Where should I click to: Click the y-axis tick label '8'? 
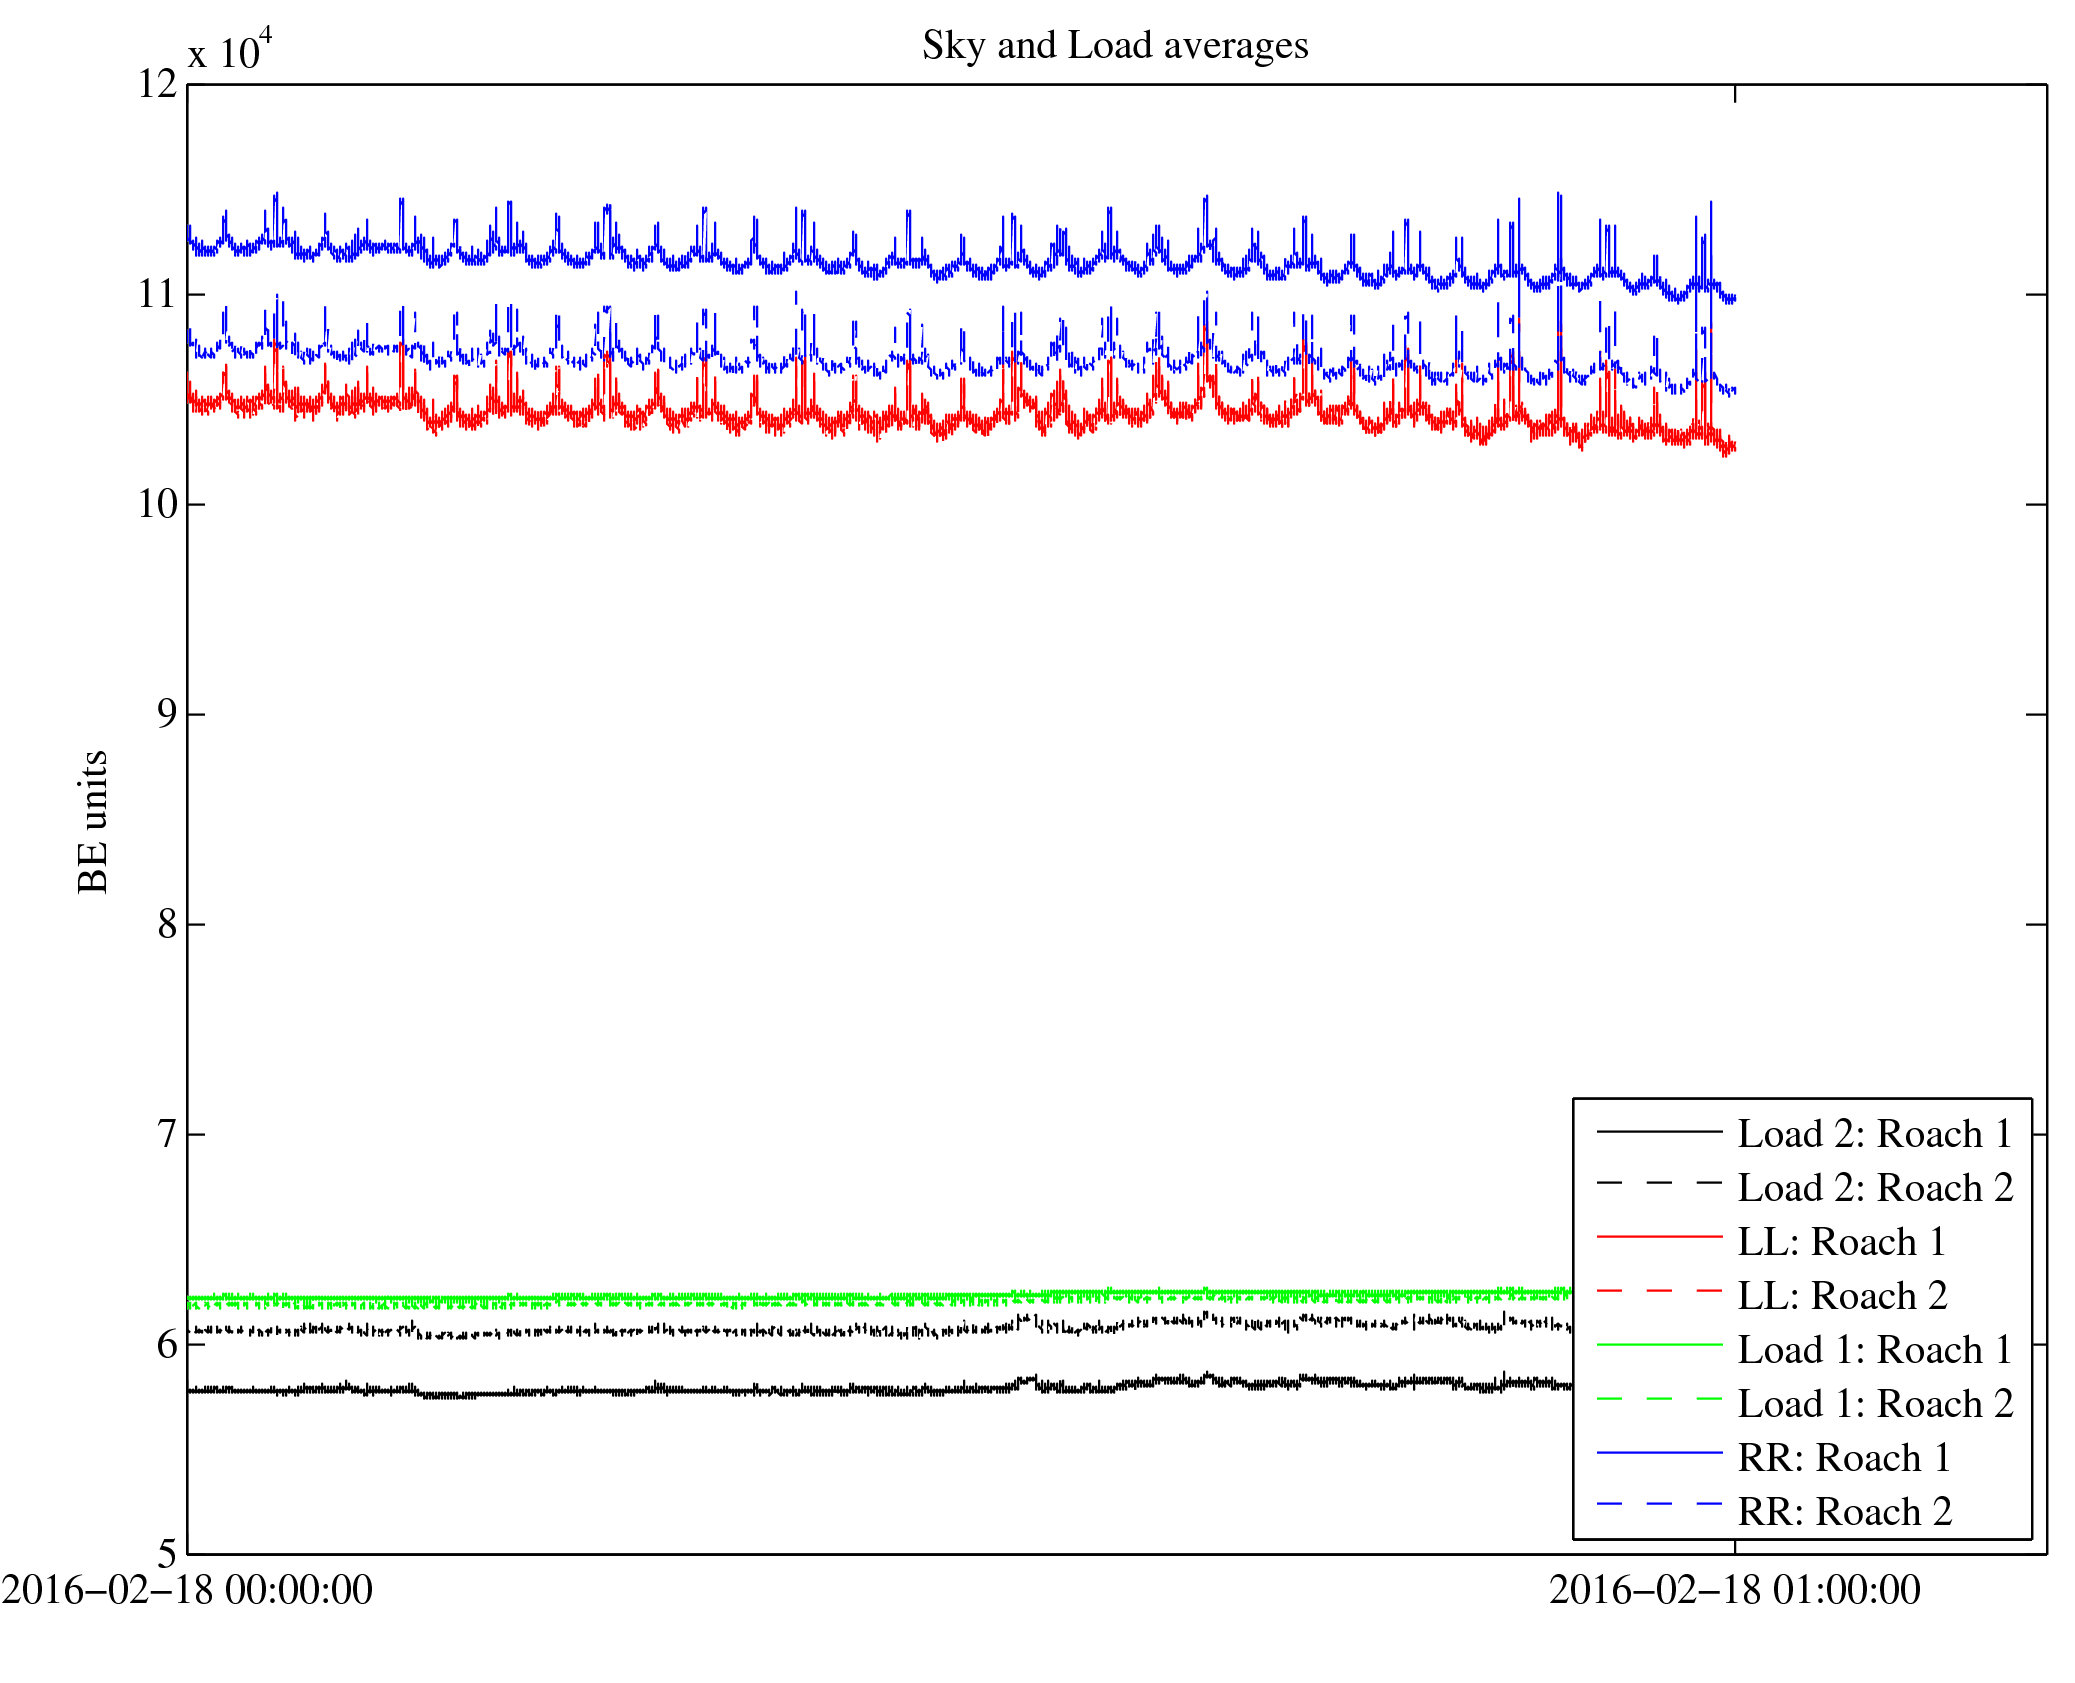(168, 924)
